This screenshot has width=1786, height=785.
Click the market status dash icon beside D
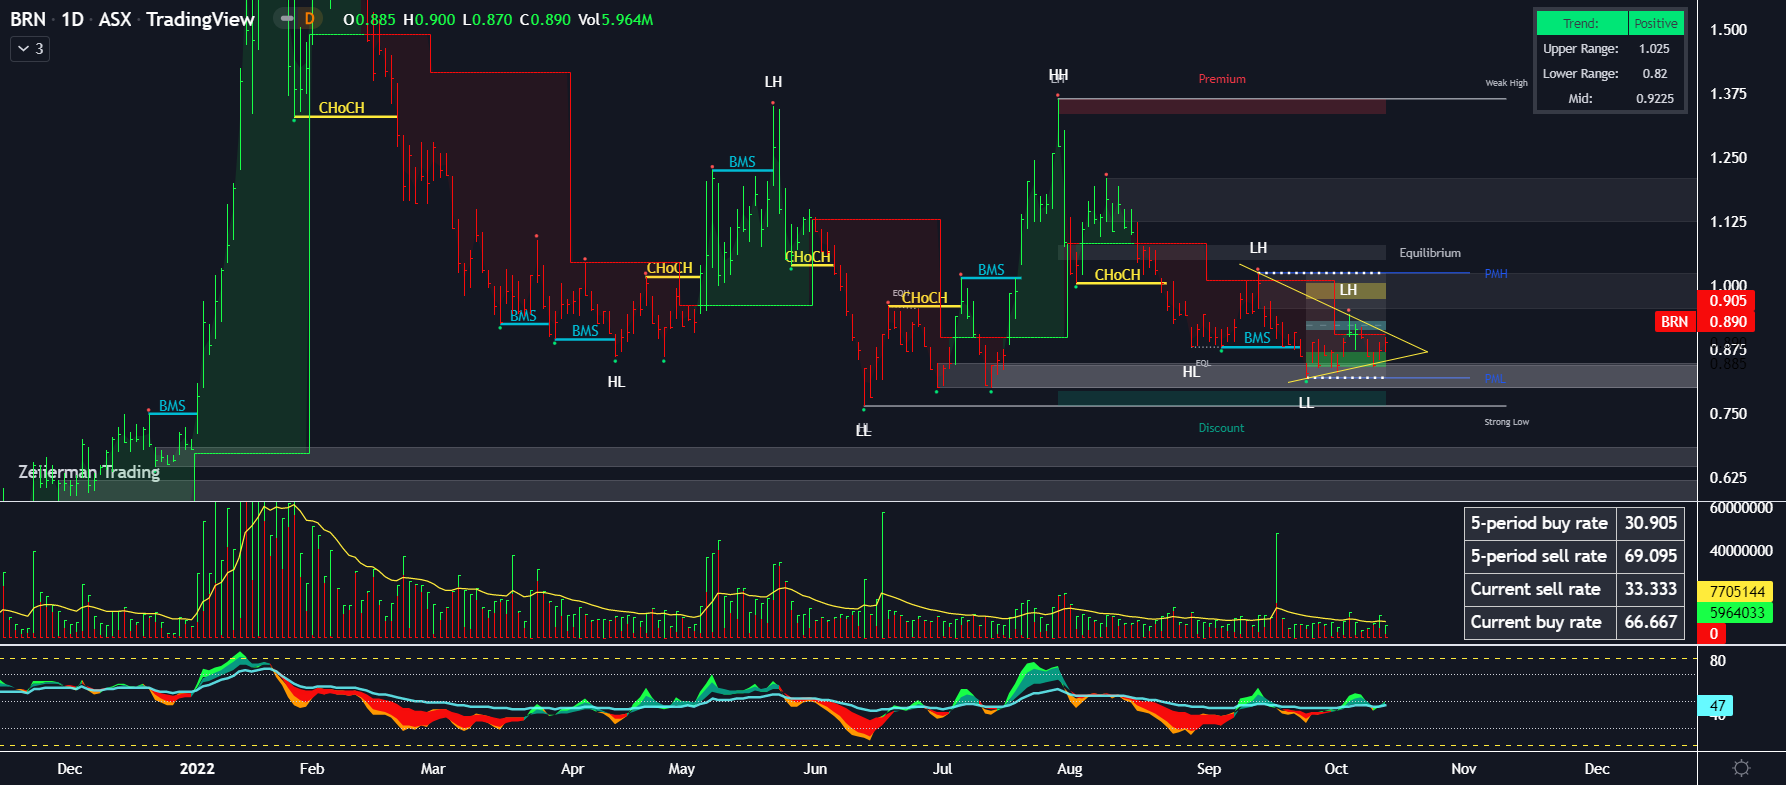287,19
